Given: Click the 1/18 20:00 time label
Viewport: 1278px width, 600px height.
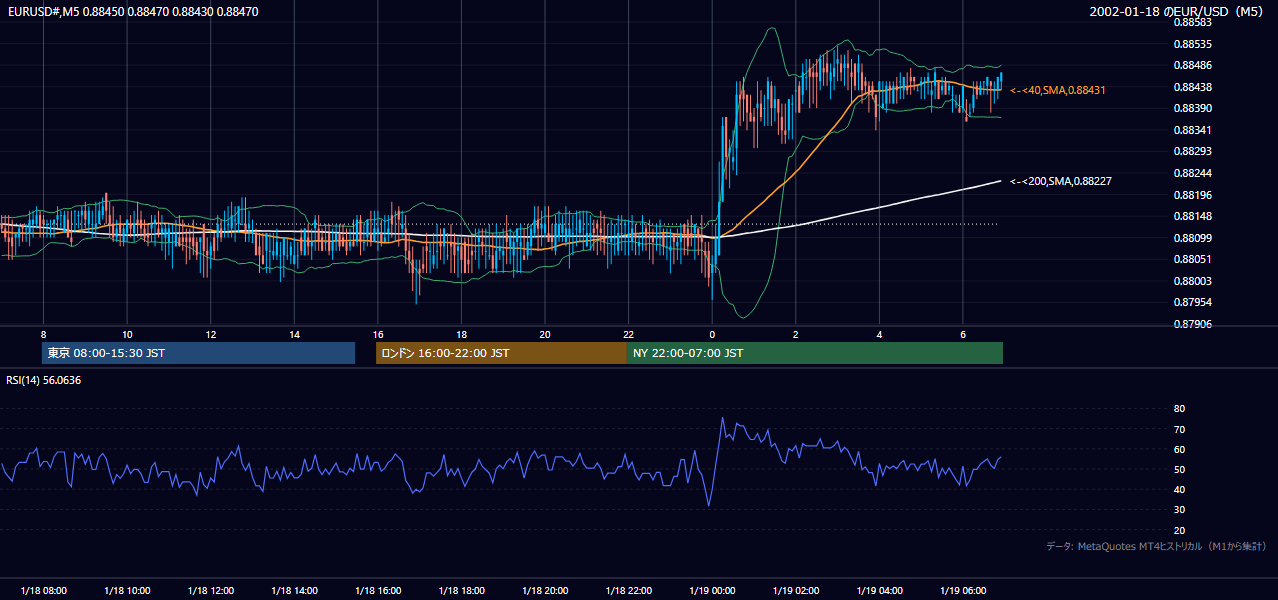Looking at the screenshot, I should tap(544, 591).
